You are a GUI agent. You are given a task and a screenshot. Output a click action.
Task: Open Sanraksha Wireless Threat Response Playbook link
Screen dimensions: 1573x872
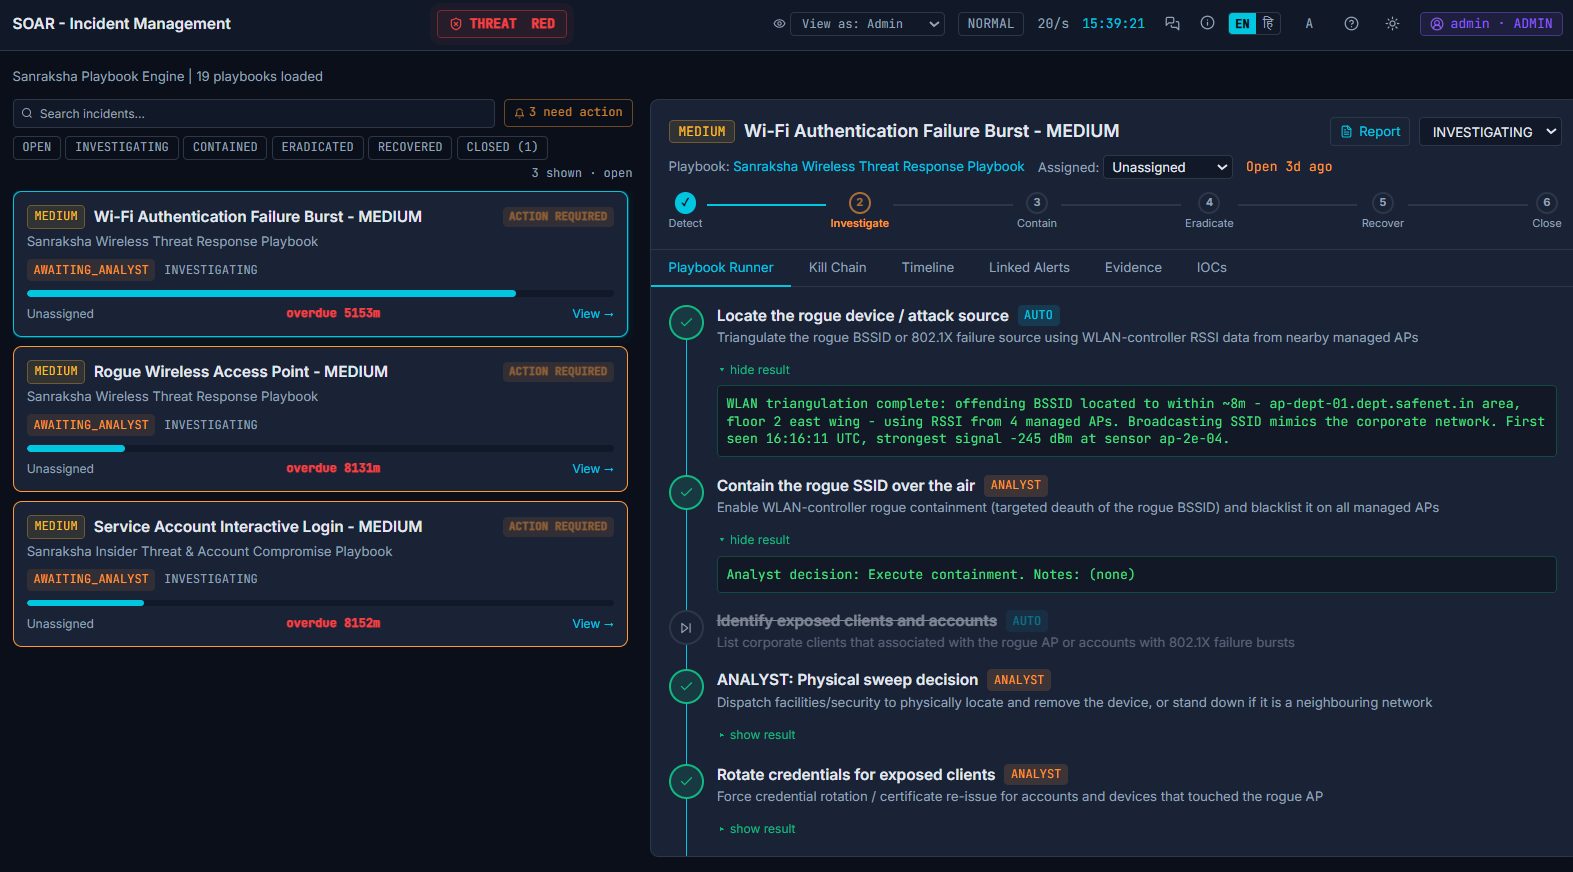pyautogui.click(x=878, y=167)
